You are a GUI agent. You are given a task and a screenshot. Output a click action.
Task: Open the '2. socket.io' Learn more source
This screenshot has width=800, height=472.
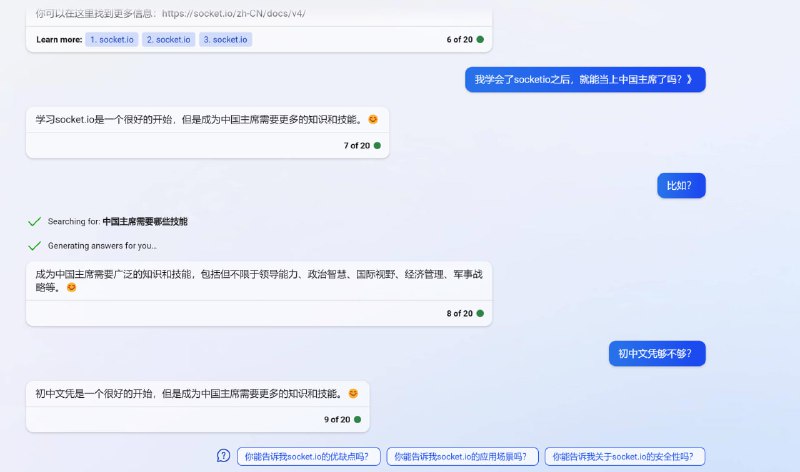click(x=168, y=39)
